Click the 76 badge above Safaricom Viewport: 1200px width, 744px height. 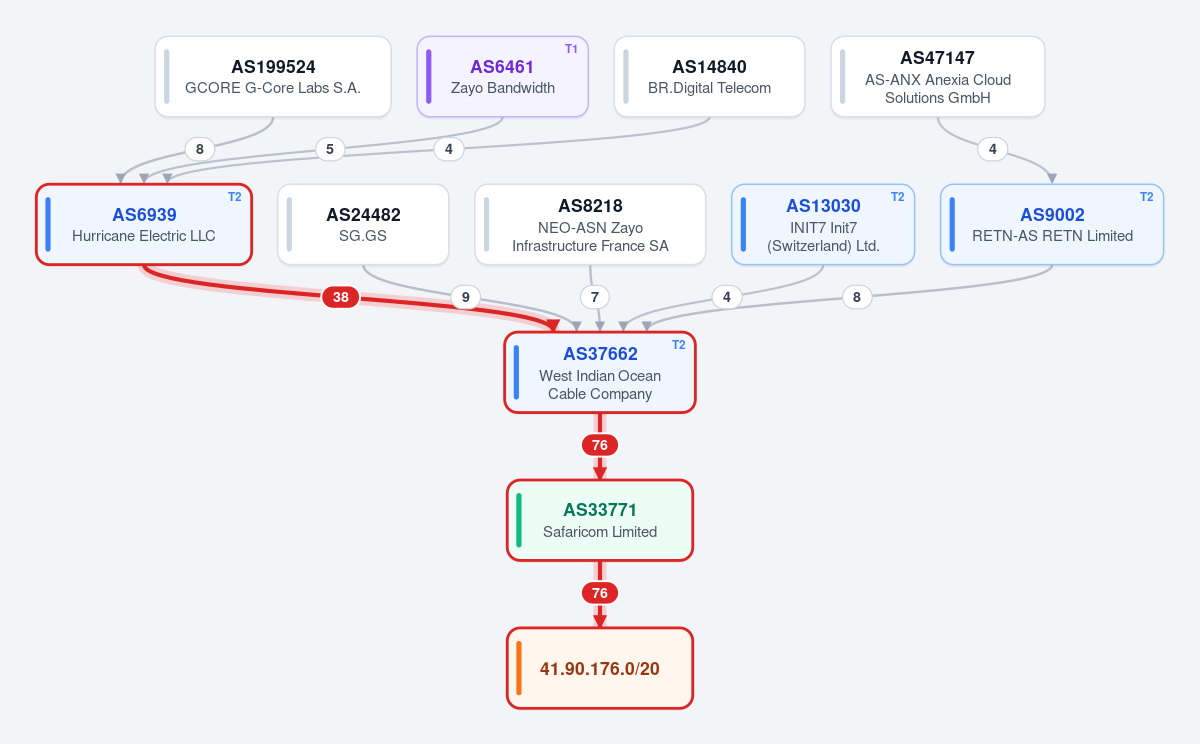coord(600,445)
